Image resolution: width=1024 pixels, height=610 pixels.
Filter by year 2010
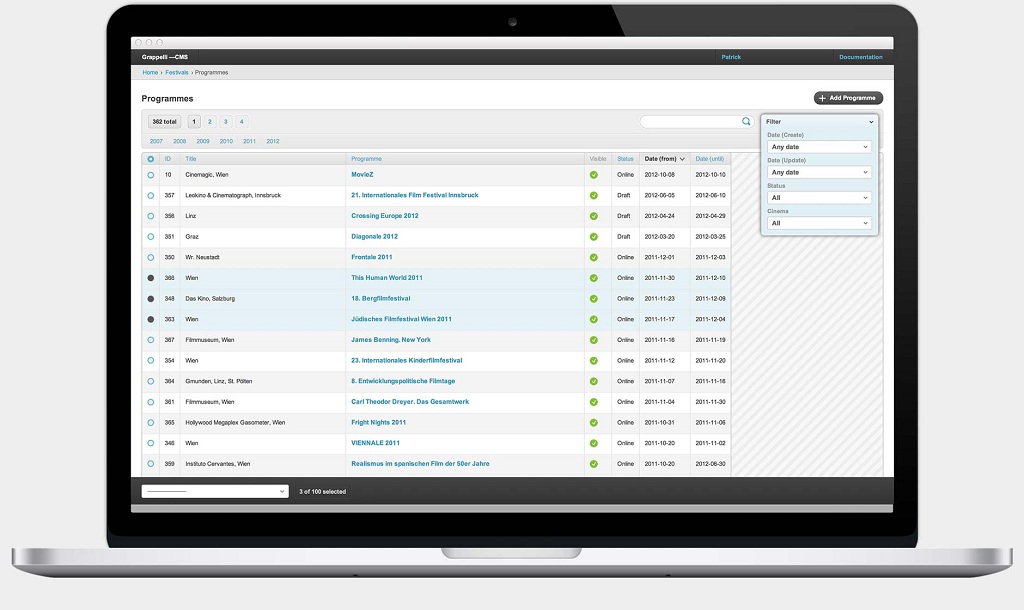[226, 141]
